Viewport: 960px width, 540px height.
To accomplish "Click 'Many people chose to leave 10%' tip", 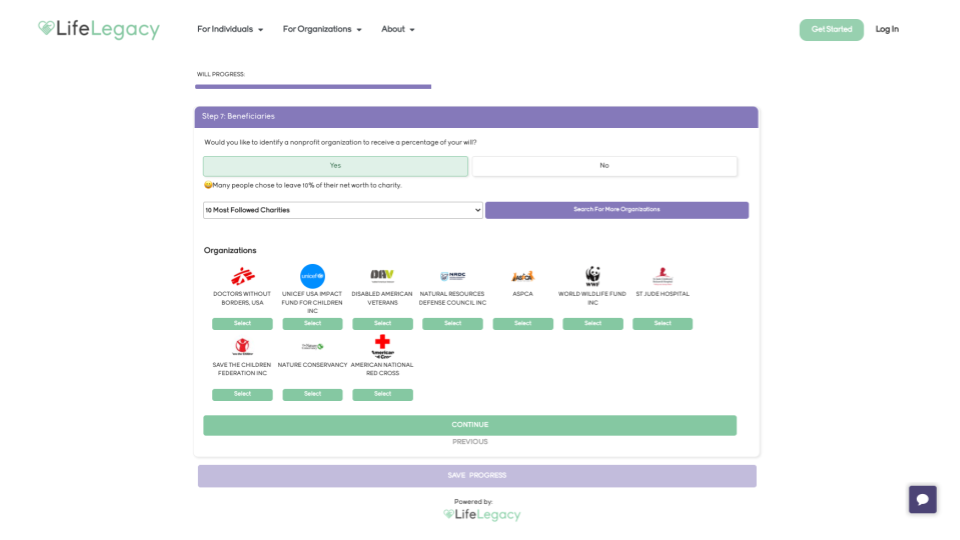I will tap(302, 185).
